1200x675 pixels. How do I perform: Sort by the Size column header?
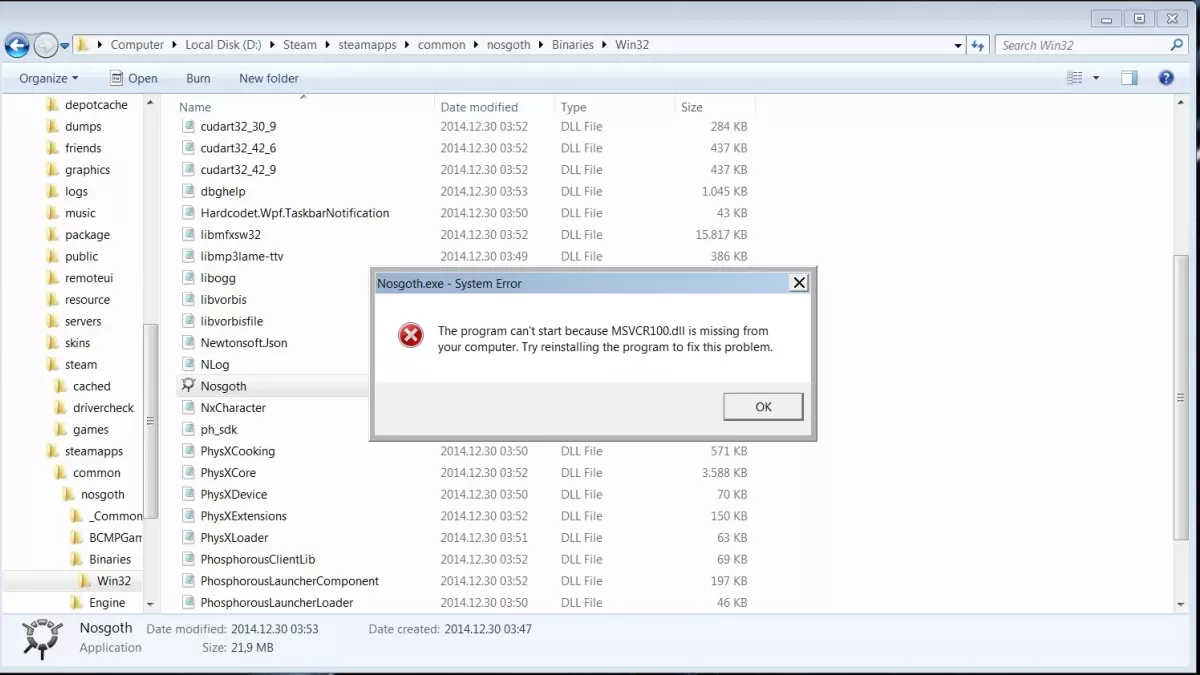pyautogui.click(x=692, y=107)
